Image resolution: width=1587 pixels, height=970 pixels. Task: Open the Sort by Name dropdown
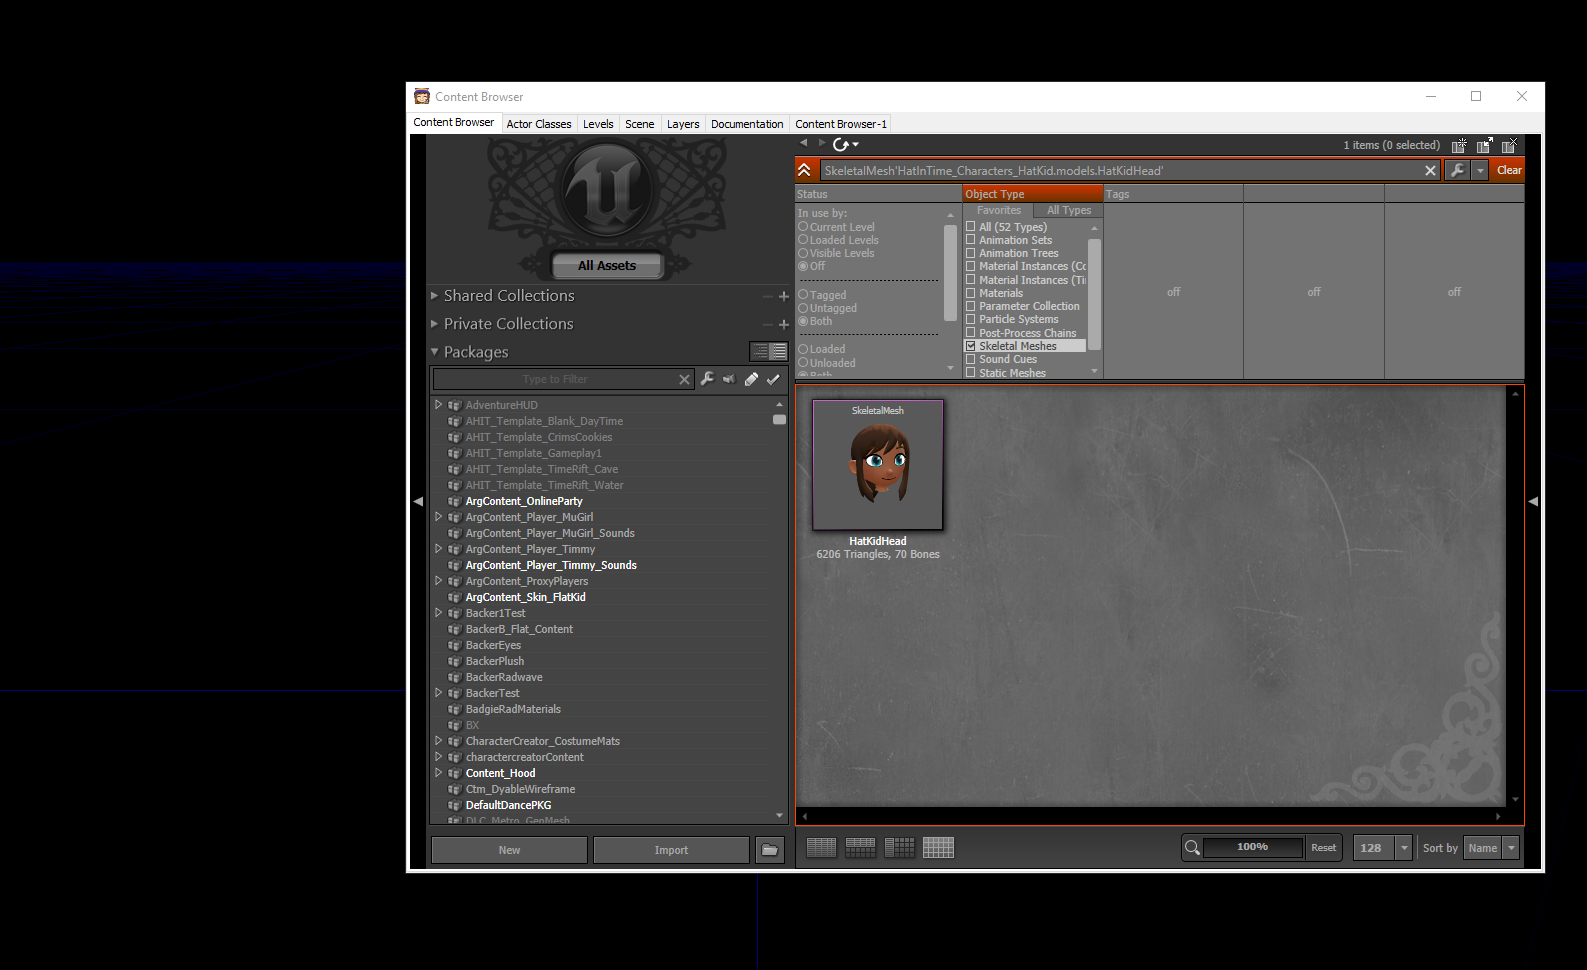pyautogui.click(x=1511, y=848)
